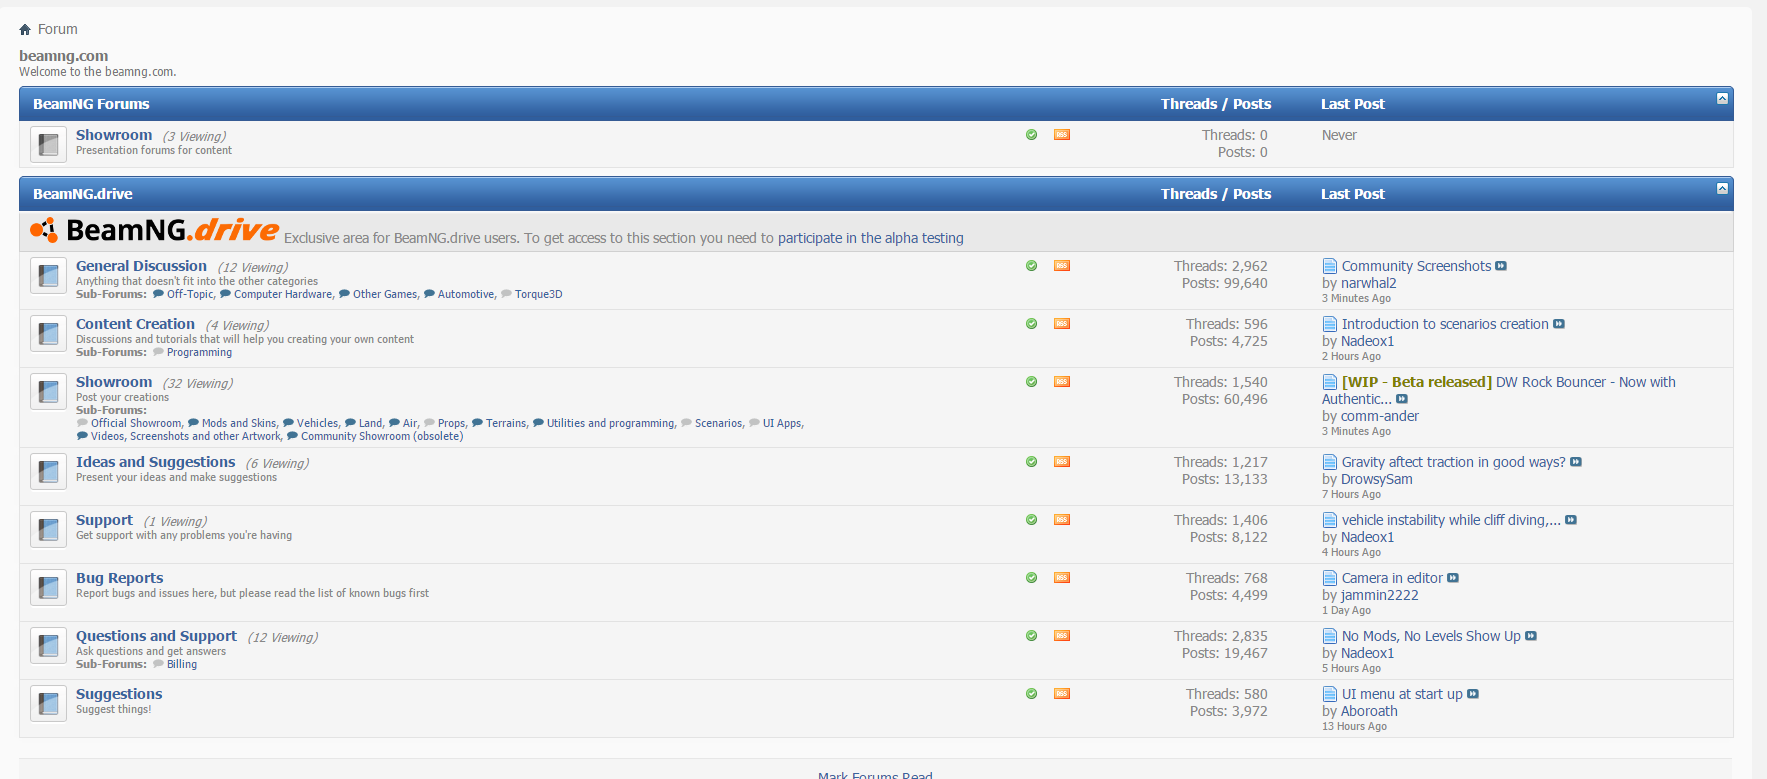Image resolution: width=1767 pixels, height=779 pixels.
Task: View jammin2222 user profile
Action: click(1379, 595)
